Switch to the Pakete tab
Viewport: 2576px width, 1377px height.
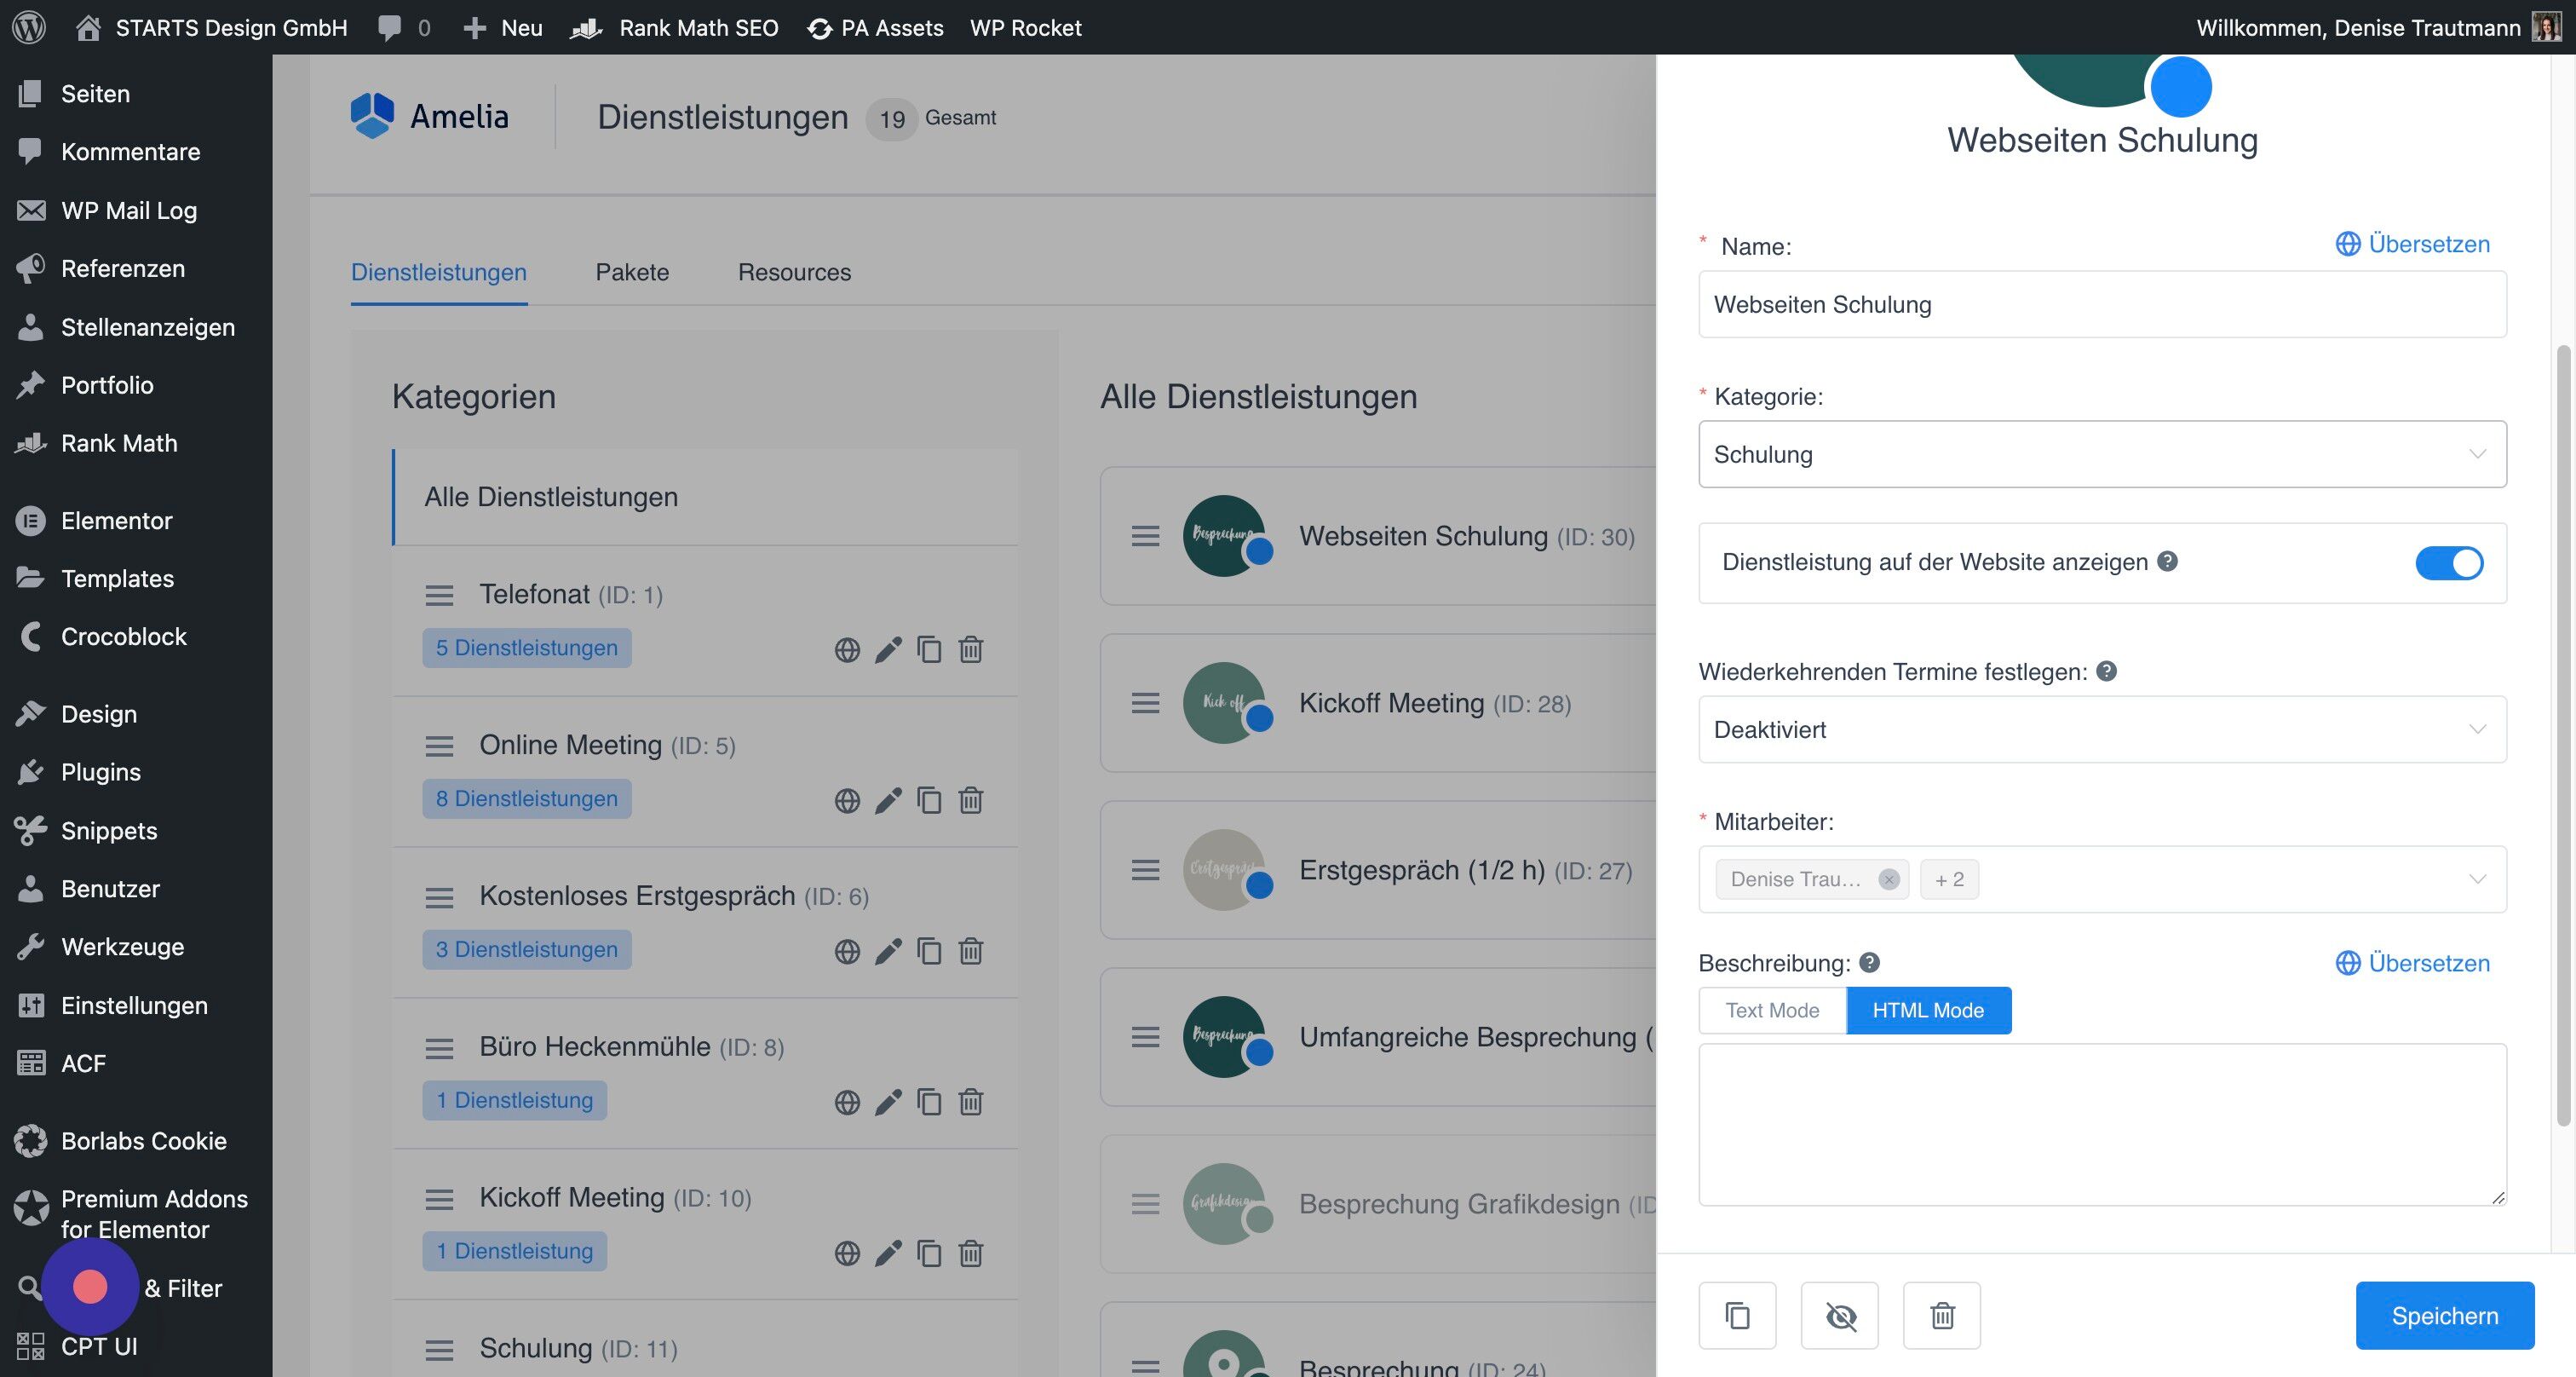[x=632, y=272]
